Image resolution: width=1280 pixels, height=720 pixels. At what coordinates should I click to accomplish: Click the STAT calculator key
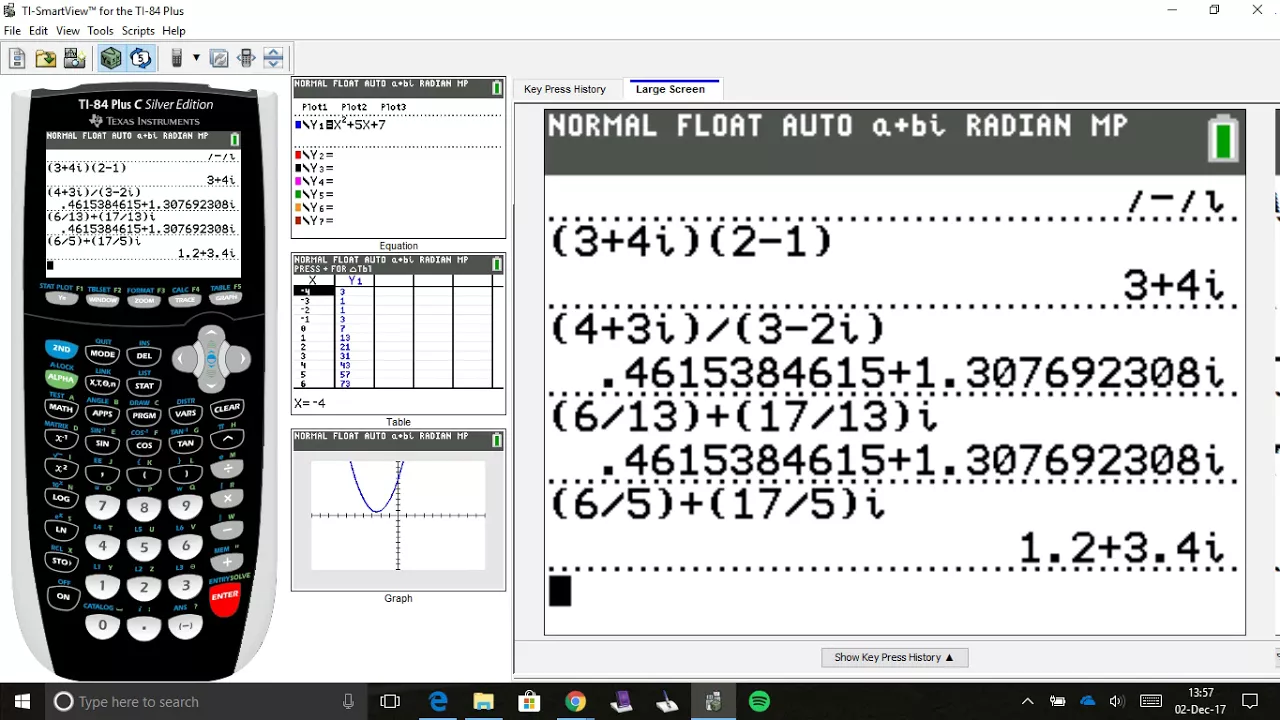click(x=144, y=385)
